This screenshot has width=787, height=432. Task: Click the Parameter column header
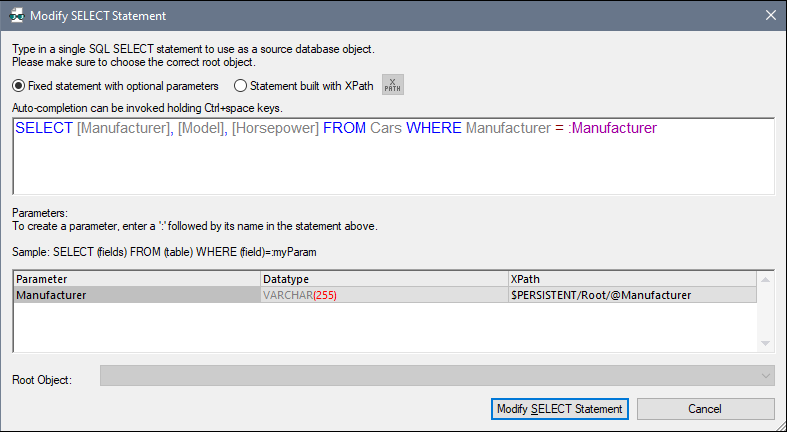136,279
